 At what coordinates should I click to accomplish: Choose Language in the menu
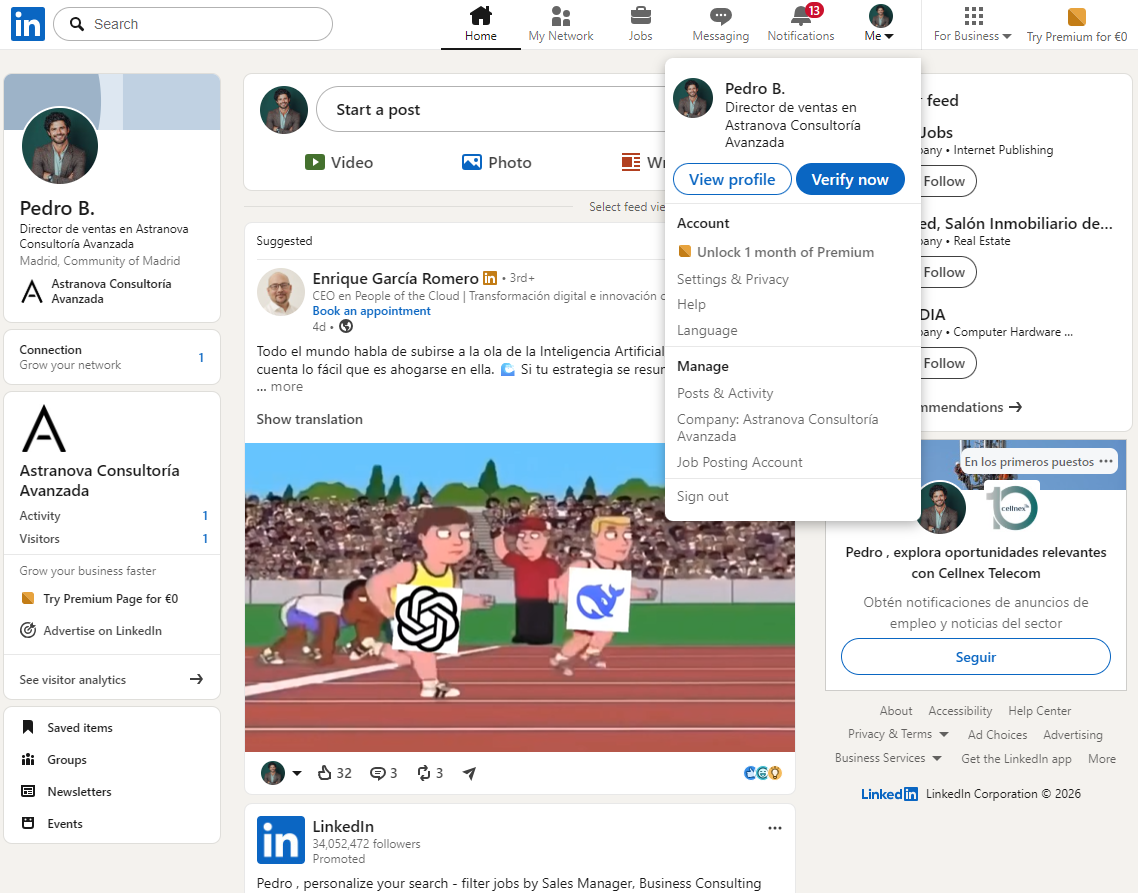click(707, 330)
